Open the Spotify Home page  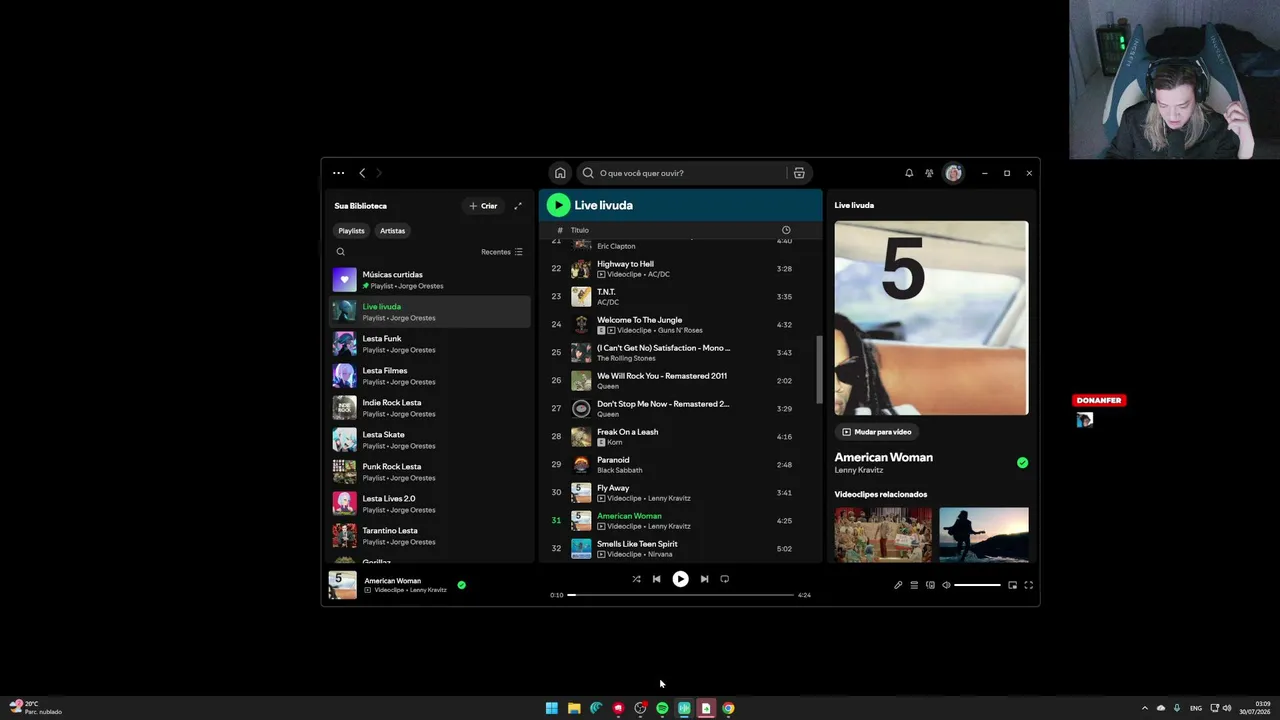coord(560,173)
